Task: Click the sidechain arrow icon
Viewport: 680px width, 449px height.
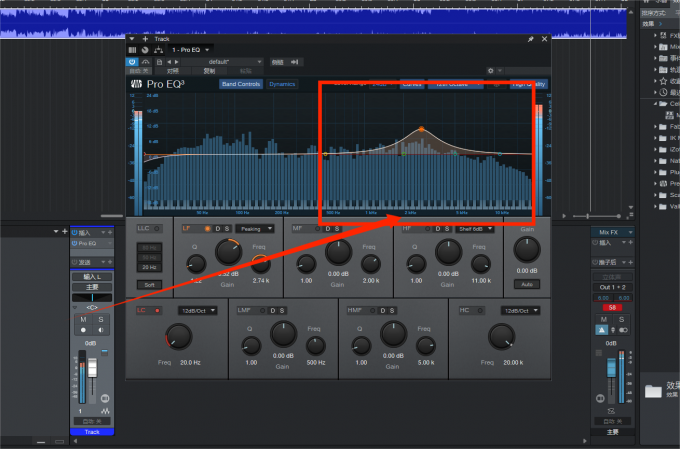Action: 294,62
